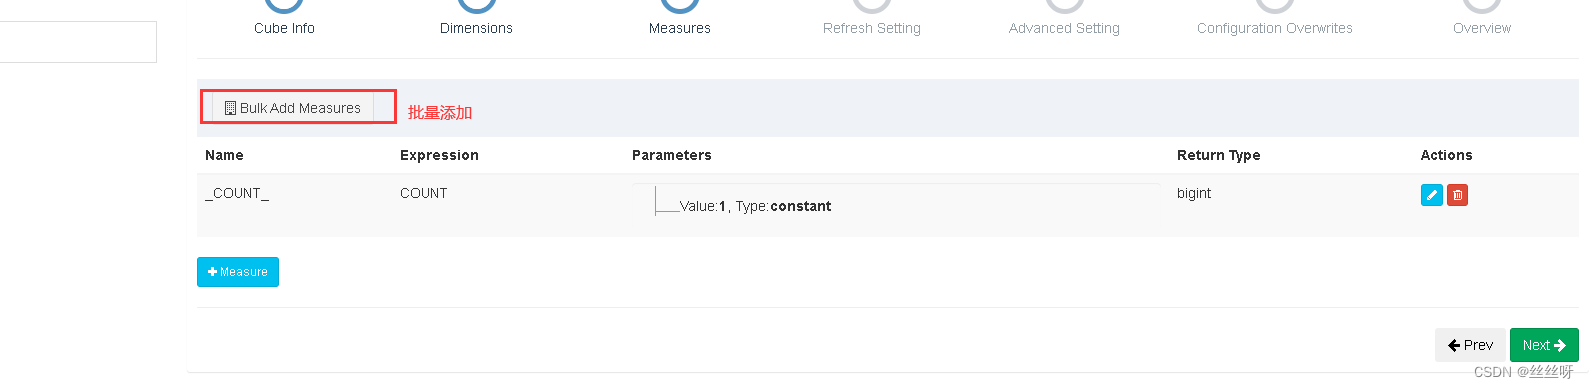The width and height of the screenshot is (1589, 388).
Task: Edit the _COUNT_ measure with pencil icon
Action: click(x=1431, y=195)
